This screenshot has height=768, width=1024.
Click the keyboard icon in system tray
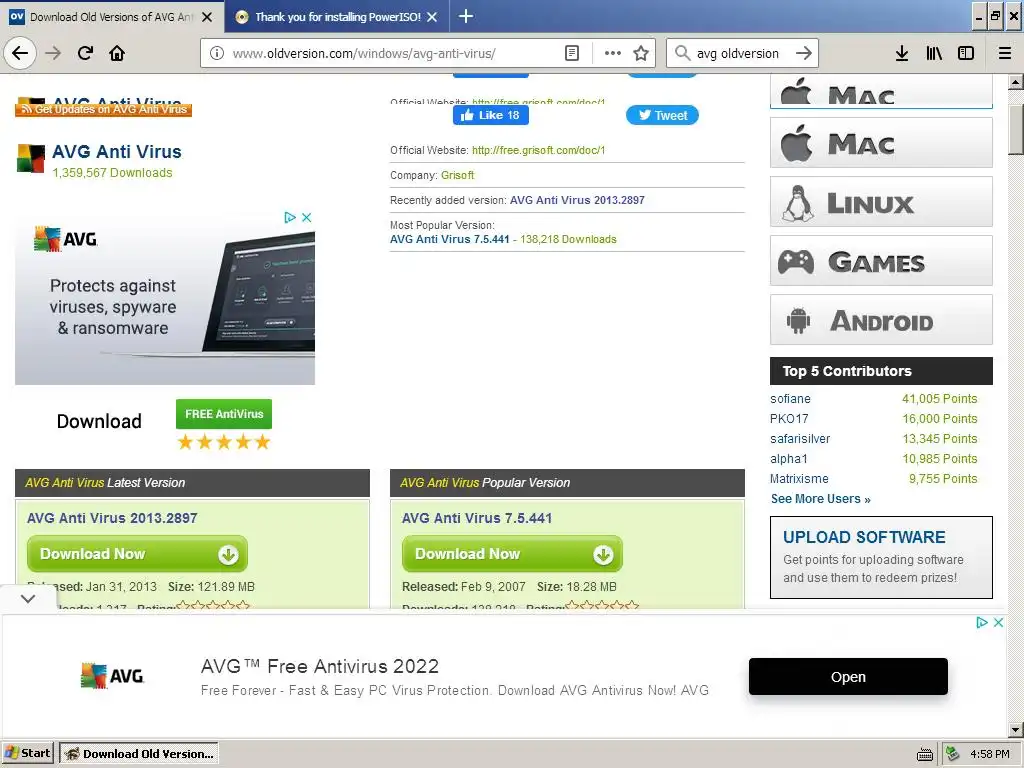click(x=925, y=755)
